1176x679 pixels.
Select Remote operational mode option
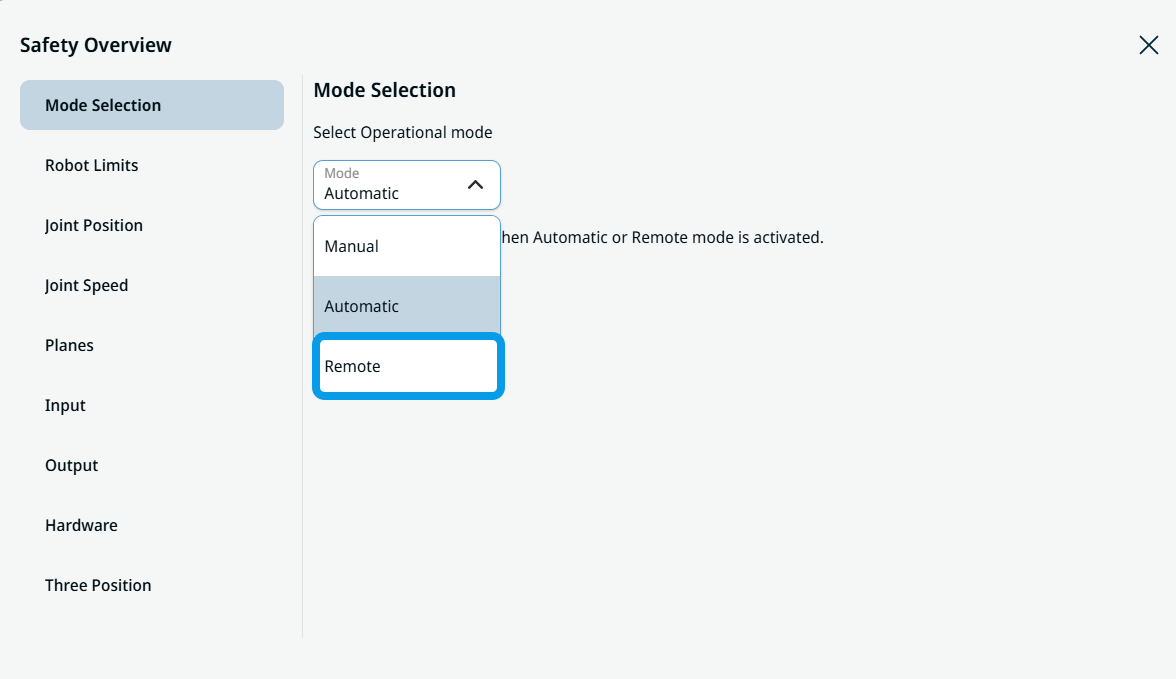click(x=408, y=366)
